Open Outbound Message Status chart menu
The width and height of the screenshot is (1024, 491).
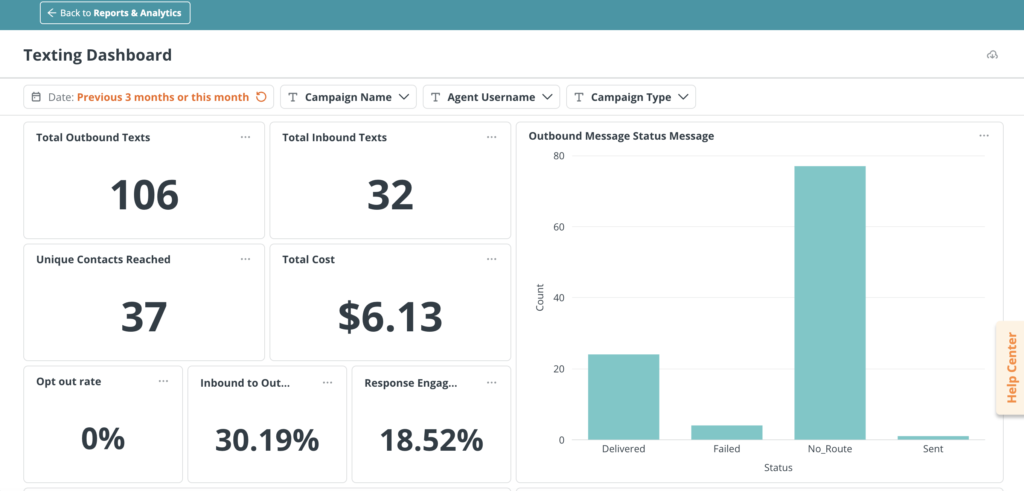coord(983,136)
